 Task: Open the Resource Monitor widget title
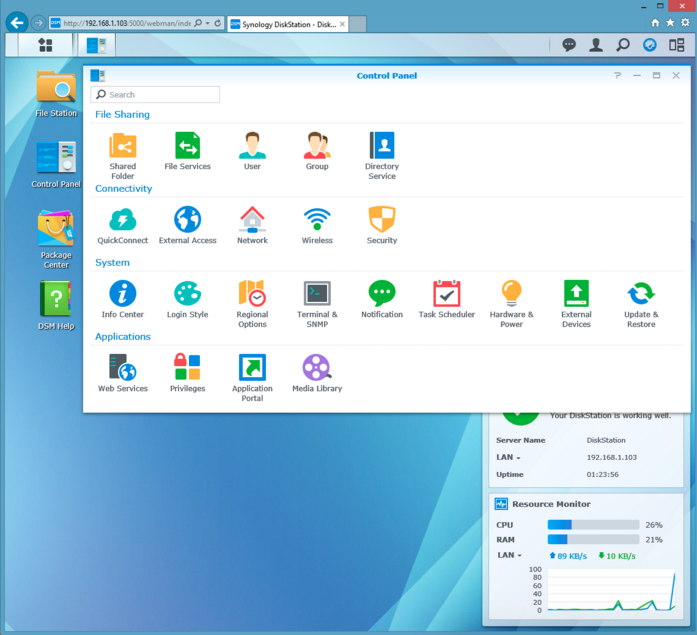[x=551, y=504]
